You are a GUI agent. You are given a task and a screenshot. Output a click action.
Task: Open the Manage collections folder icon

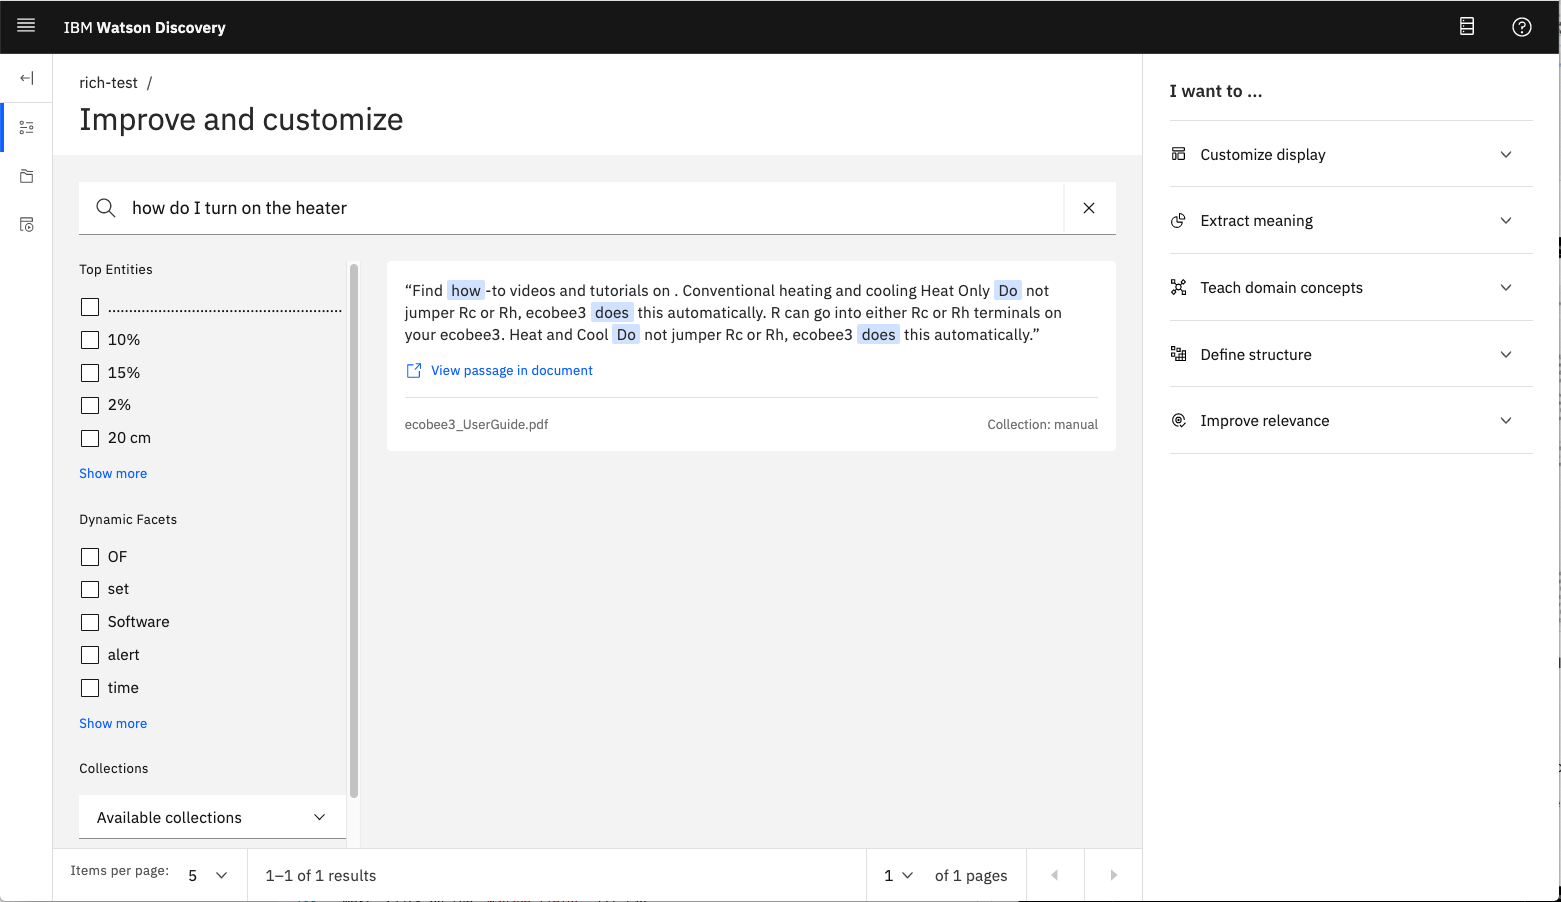(27, 176)
